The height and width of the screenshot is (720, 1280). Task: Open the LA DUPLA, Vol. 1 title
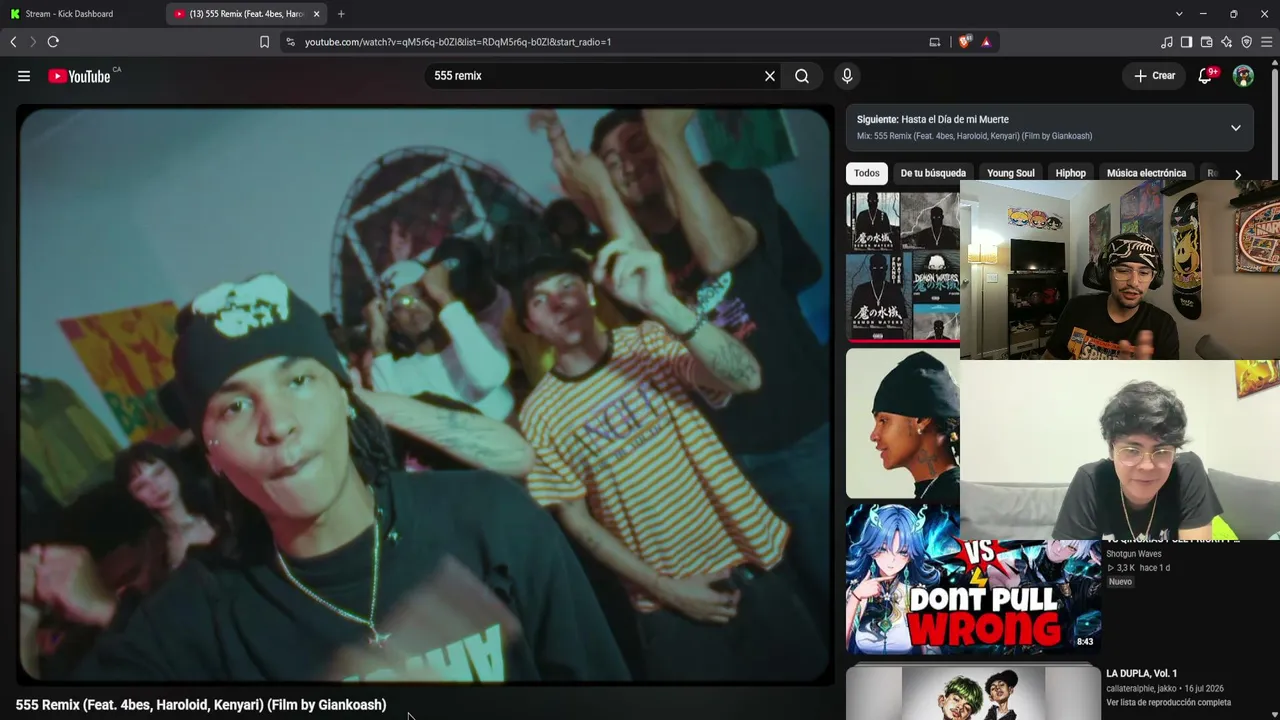1141,674
